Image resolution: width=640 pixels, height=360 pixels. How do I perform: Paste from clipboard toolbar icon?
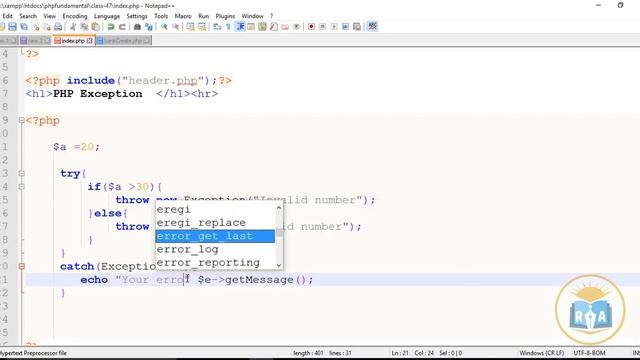96,27
